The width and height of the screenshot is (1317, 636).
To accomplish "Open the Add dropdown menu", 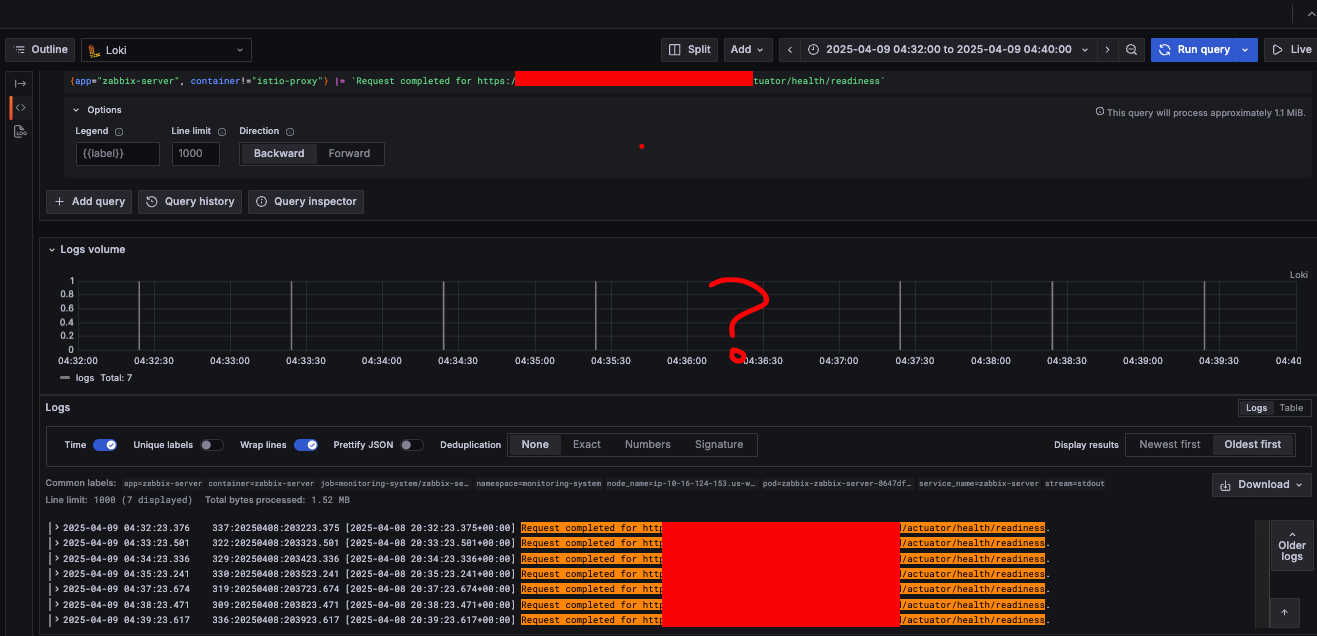I will [x=747, y=49].
